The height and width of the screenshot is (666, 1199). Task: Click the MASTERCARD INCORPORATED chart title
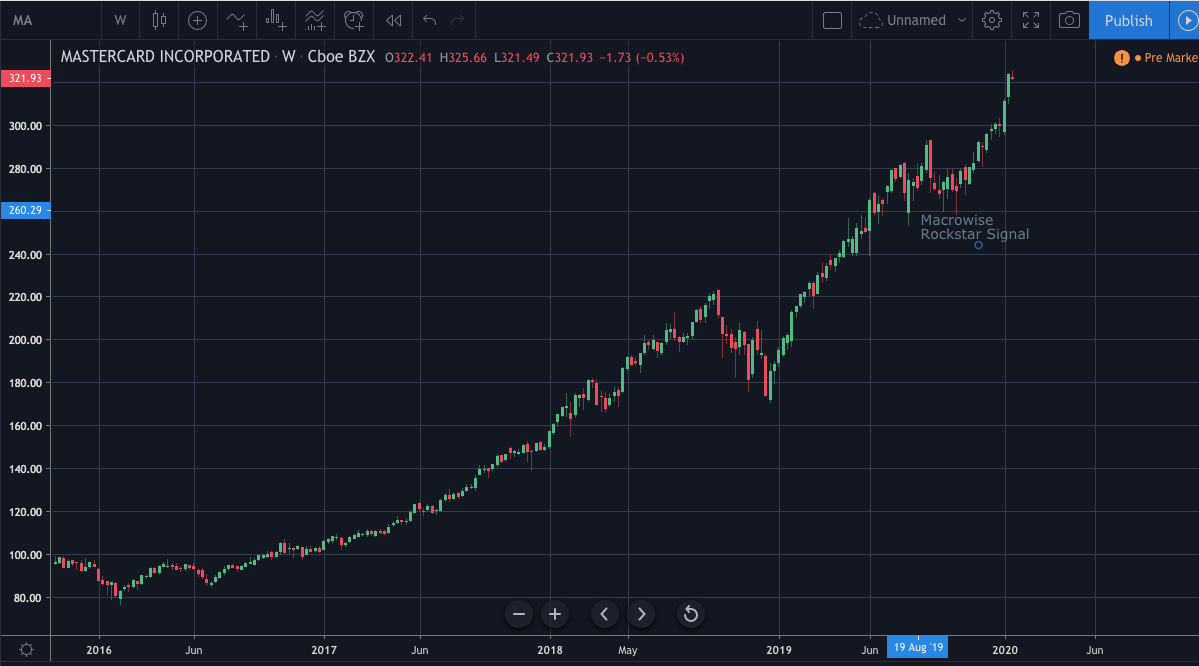[x=165, y=57]
